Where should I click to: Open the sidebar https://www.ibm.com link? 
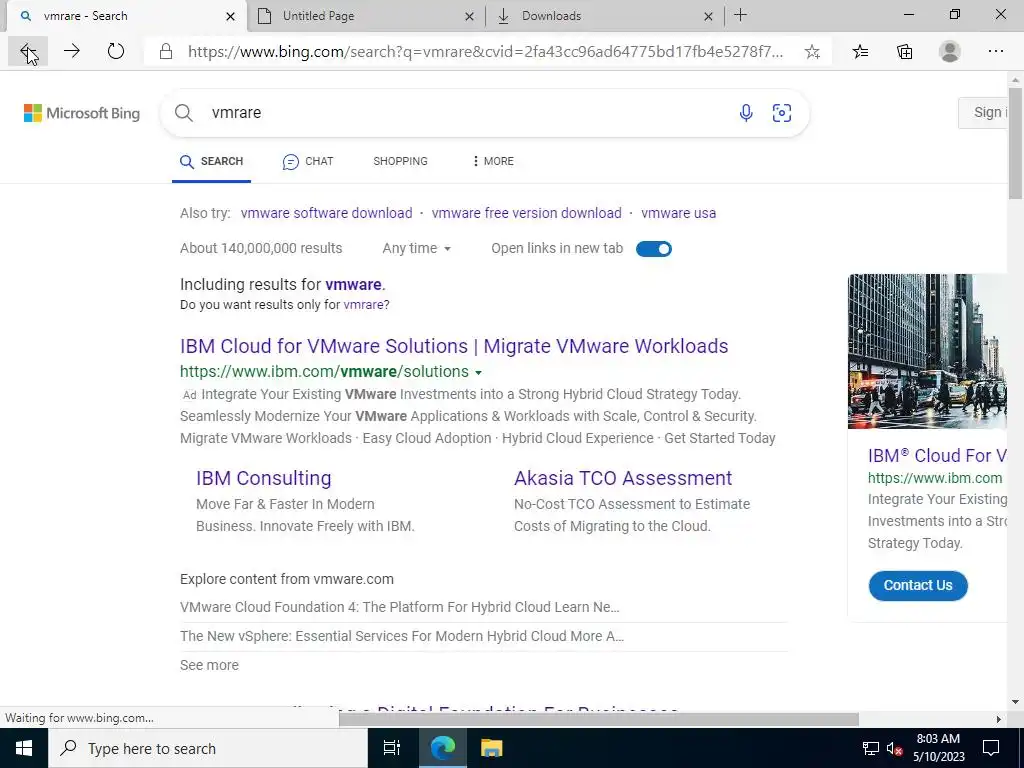pyautogui.click(x=935, y=478)
